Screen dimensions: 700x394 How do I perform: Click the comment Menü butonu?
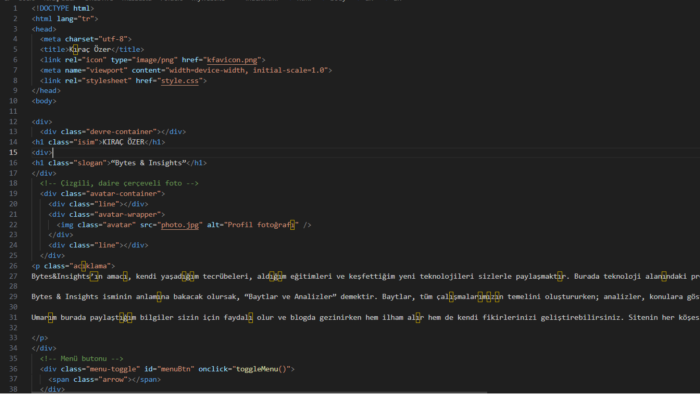83,359
